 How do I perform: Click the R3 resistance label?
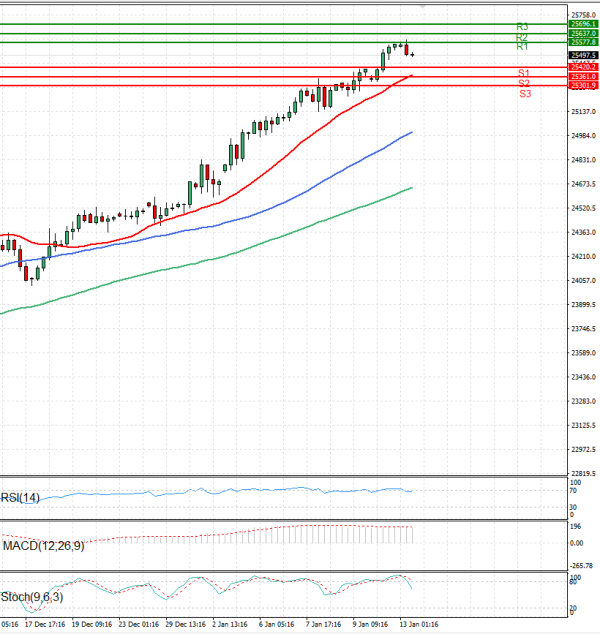pyautogui.click(x=522, y=27)
